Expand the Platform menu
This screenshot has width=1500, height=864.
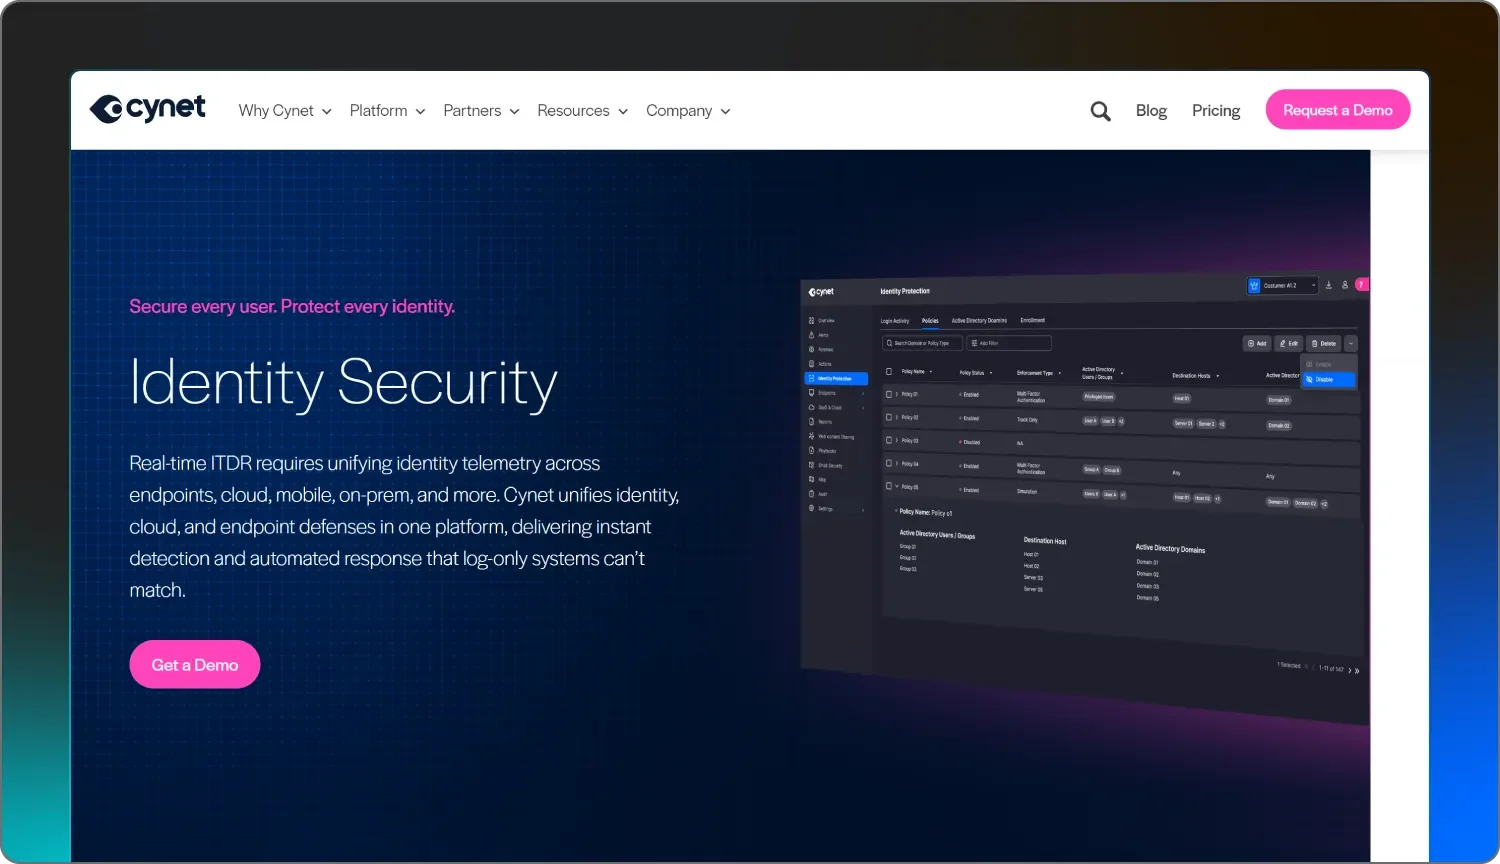coord(388,111)
